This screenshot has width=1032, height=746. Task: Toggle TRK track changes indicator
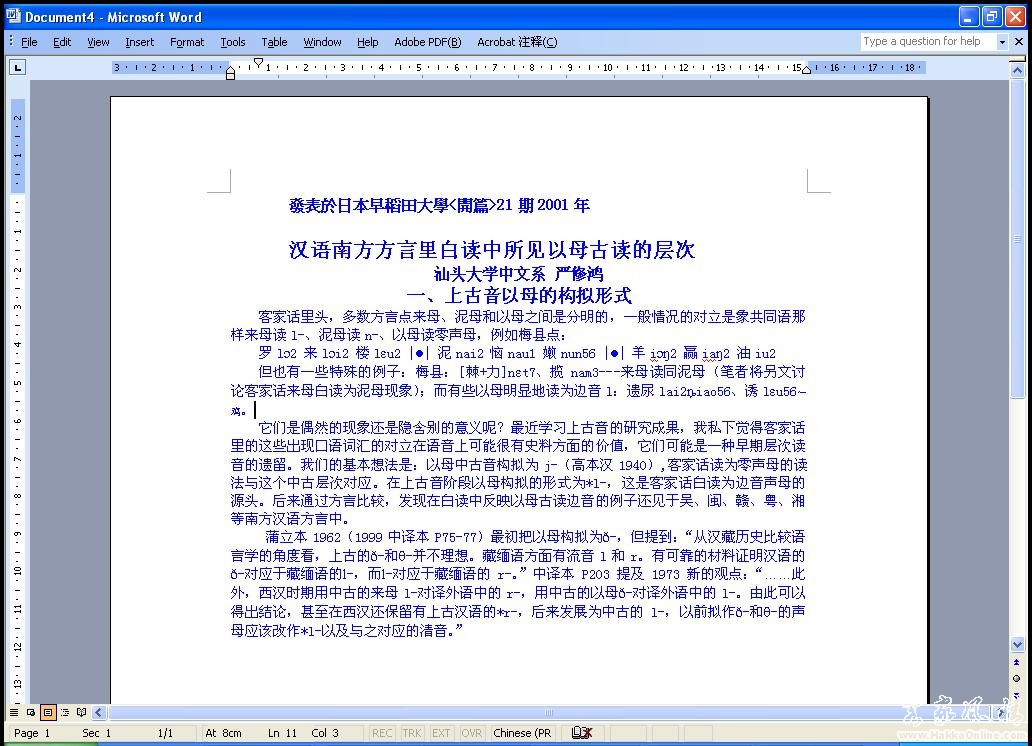tap(412, 733)
